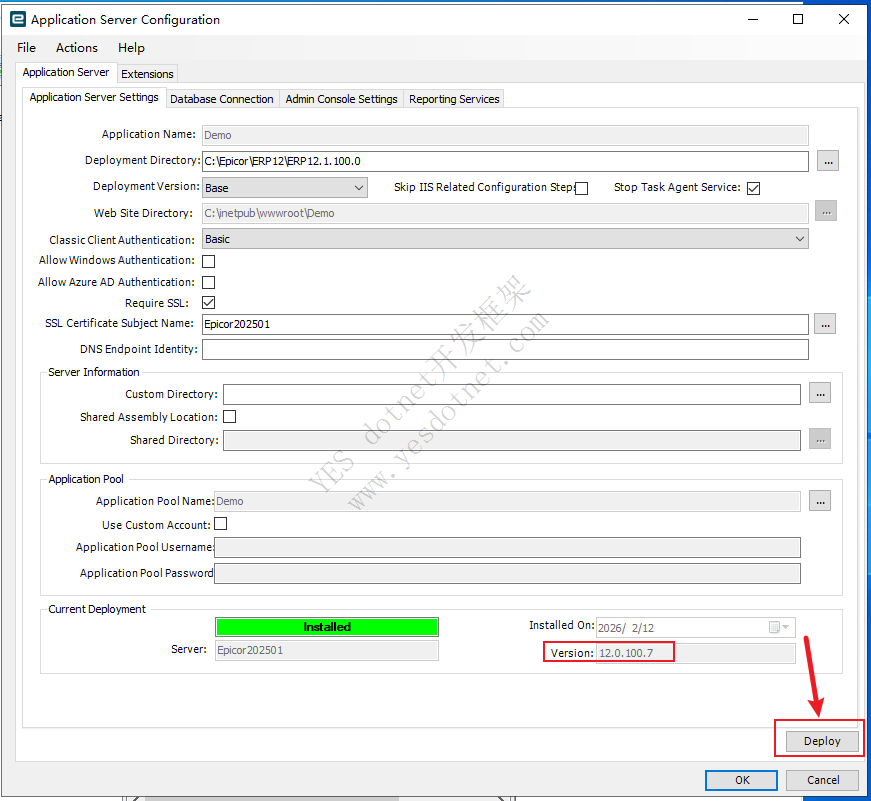Viewport: 871px width, 801px height.
Task: Open the Extensions tab
Action: pyautogui.click(x=147, y=73)
